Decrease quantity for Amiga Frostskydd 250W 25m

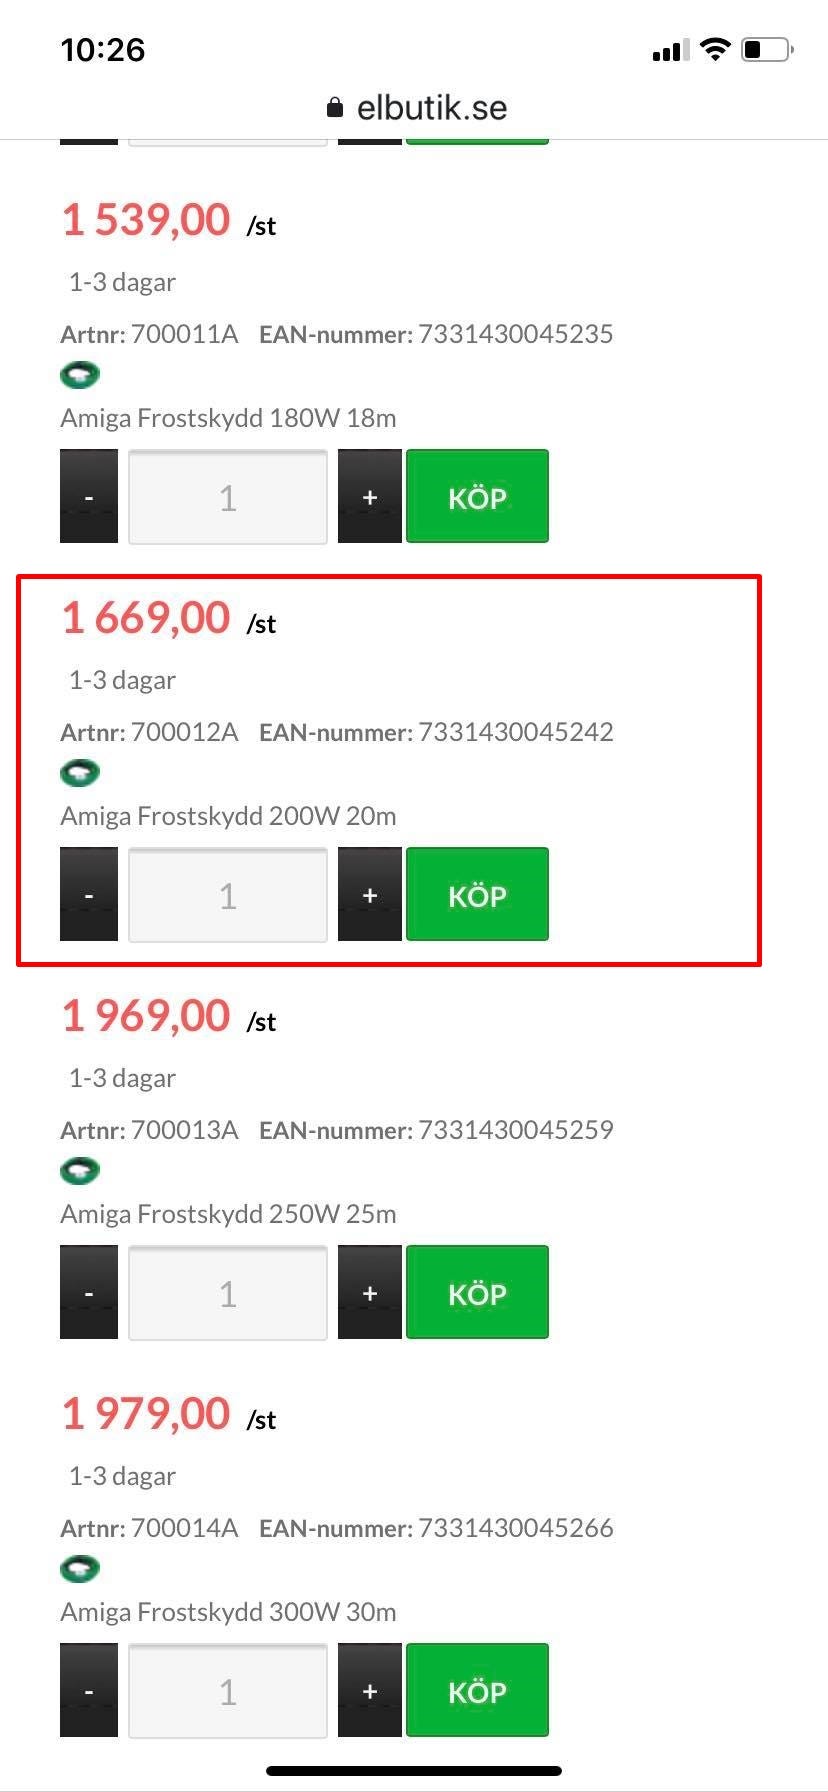pyautogui.click(x=89, y=1292)
